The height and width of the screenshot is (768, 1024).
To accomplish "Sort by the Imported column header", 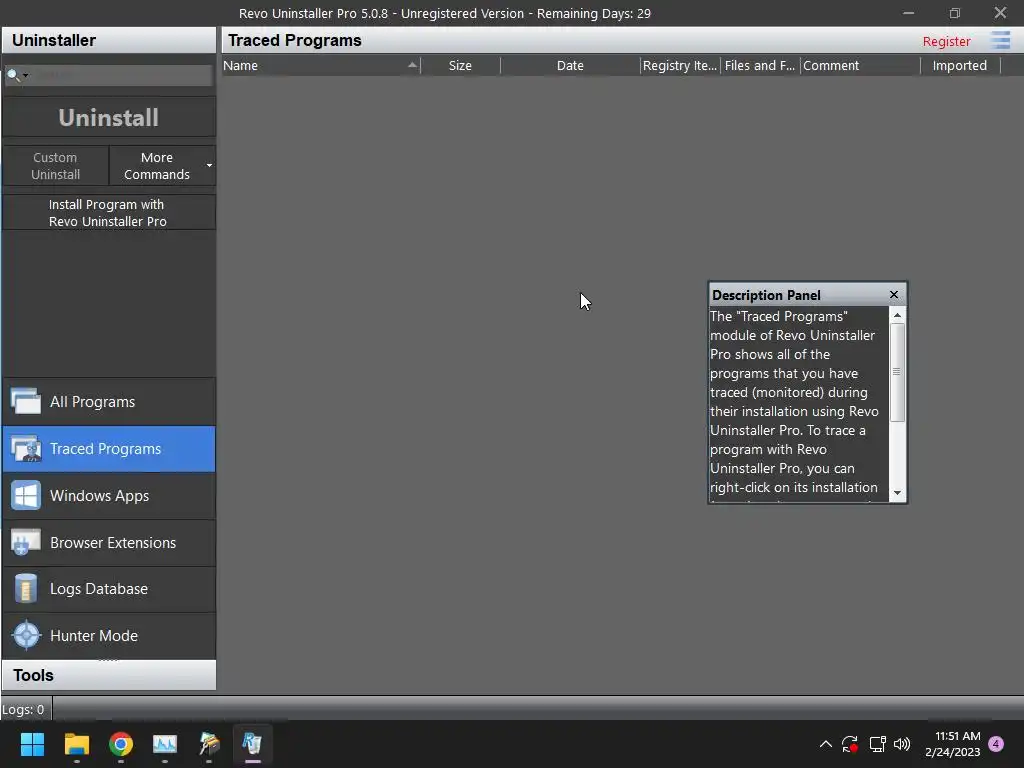I will [x=960, y=65].
